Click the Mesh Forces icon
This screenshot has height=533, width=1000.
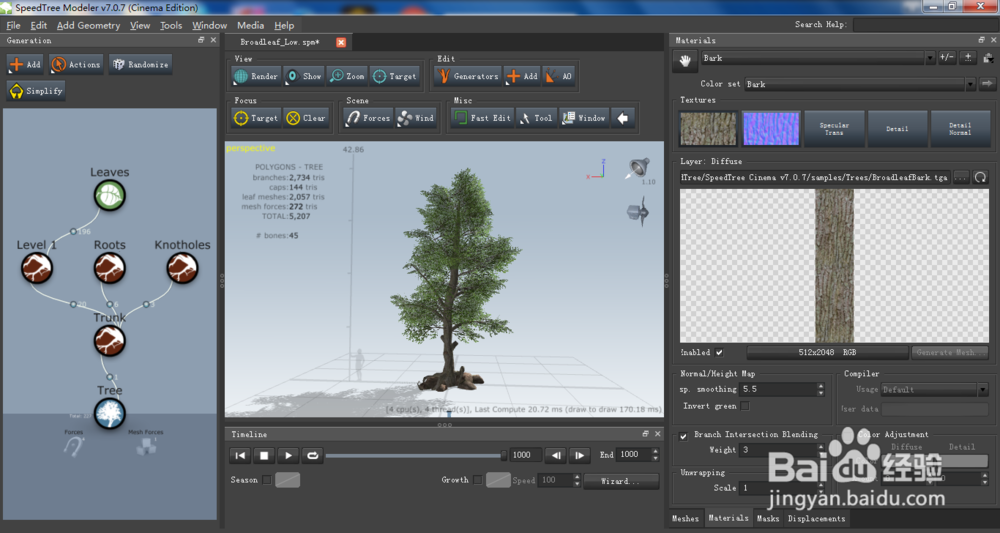click(x=146, y=447)
